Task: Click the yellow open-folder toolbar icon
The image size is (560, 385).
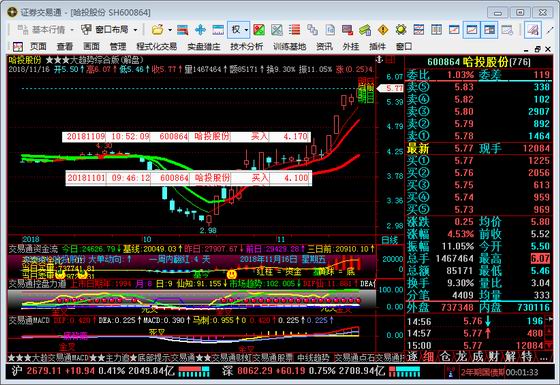Action: (158, 30)
